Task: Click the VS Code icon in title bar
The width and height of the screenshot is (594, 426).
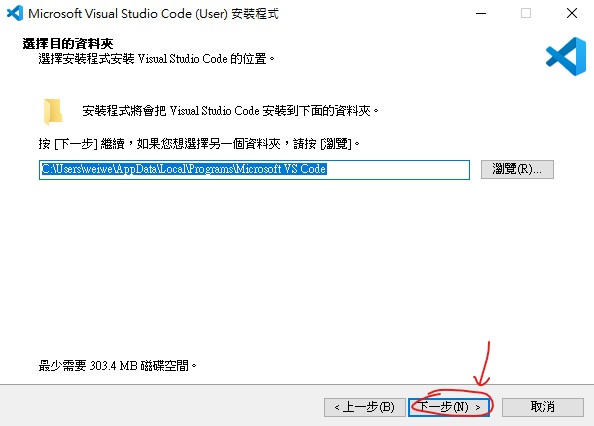Action: (15, 13)
